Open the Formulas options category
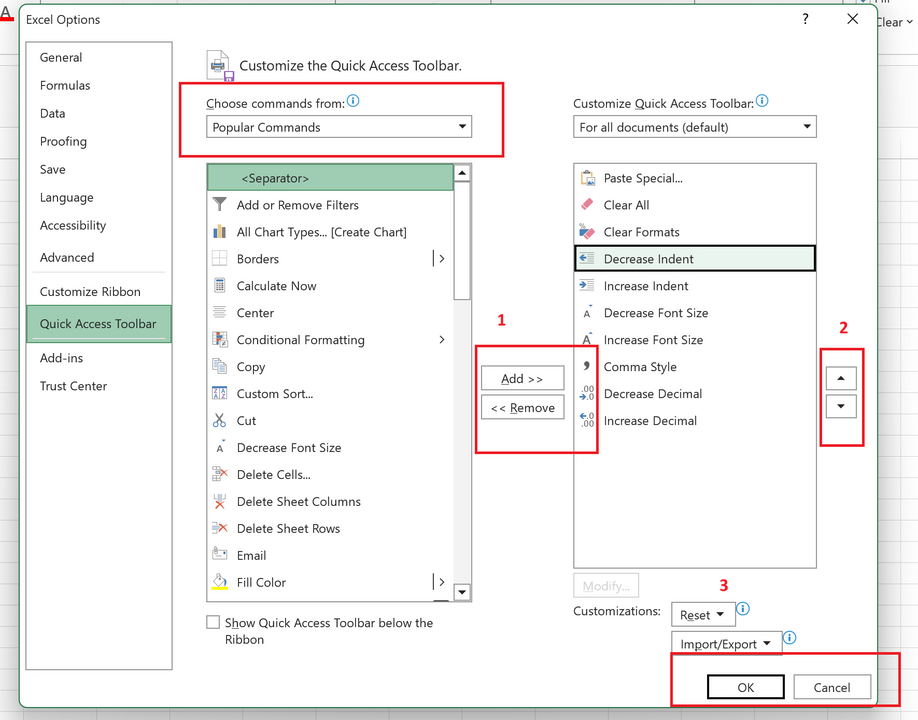The width and height of the screenshot is (918, 720). [65, 86]
